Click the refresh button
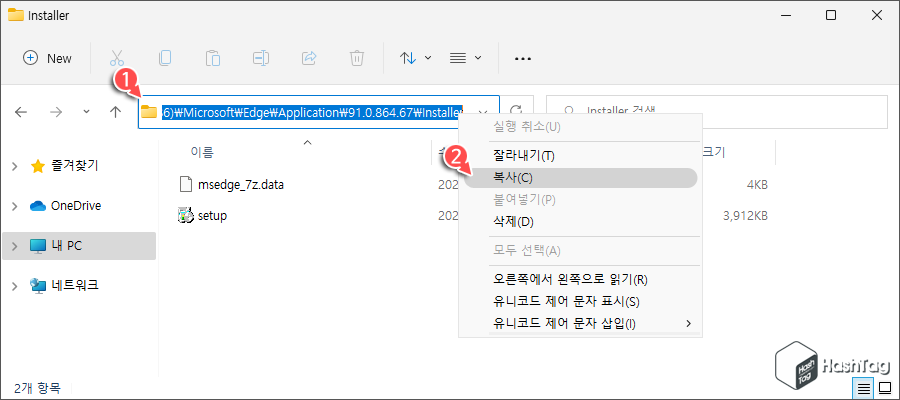Screen dimensions: 900x400 516,111
